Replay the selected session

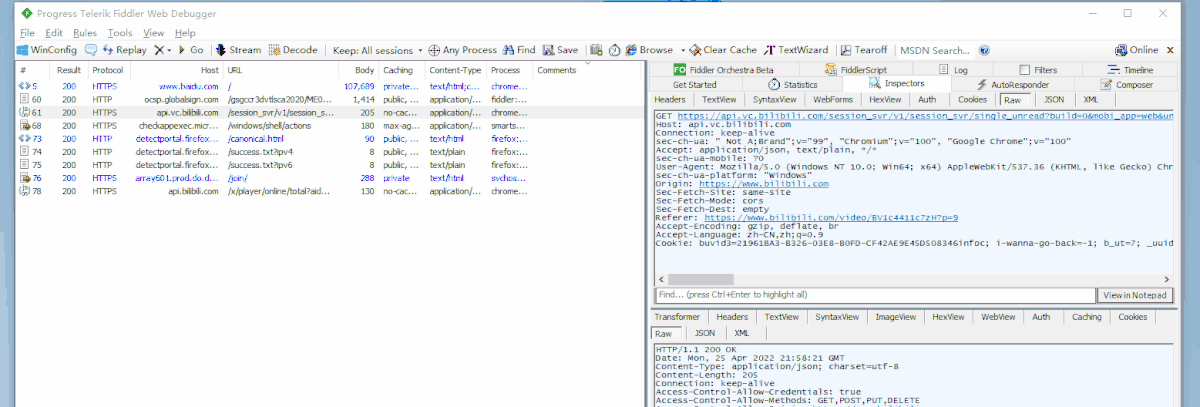pyautogui.click(x=124, y=49)
